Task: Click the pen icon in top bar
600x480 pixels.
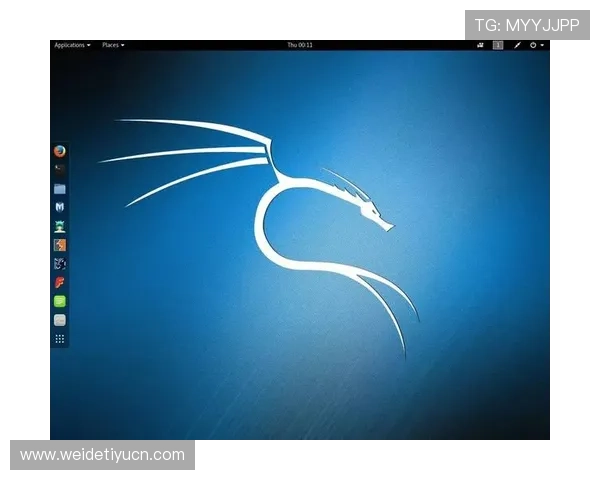Action: point(518,45)
